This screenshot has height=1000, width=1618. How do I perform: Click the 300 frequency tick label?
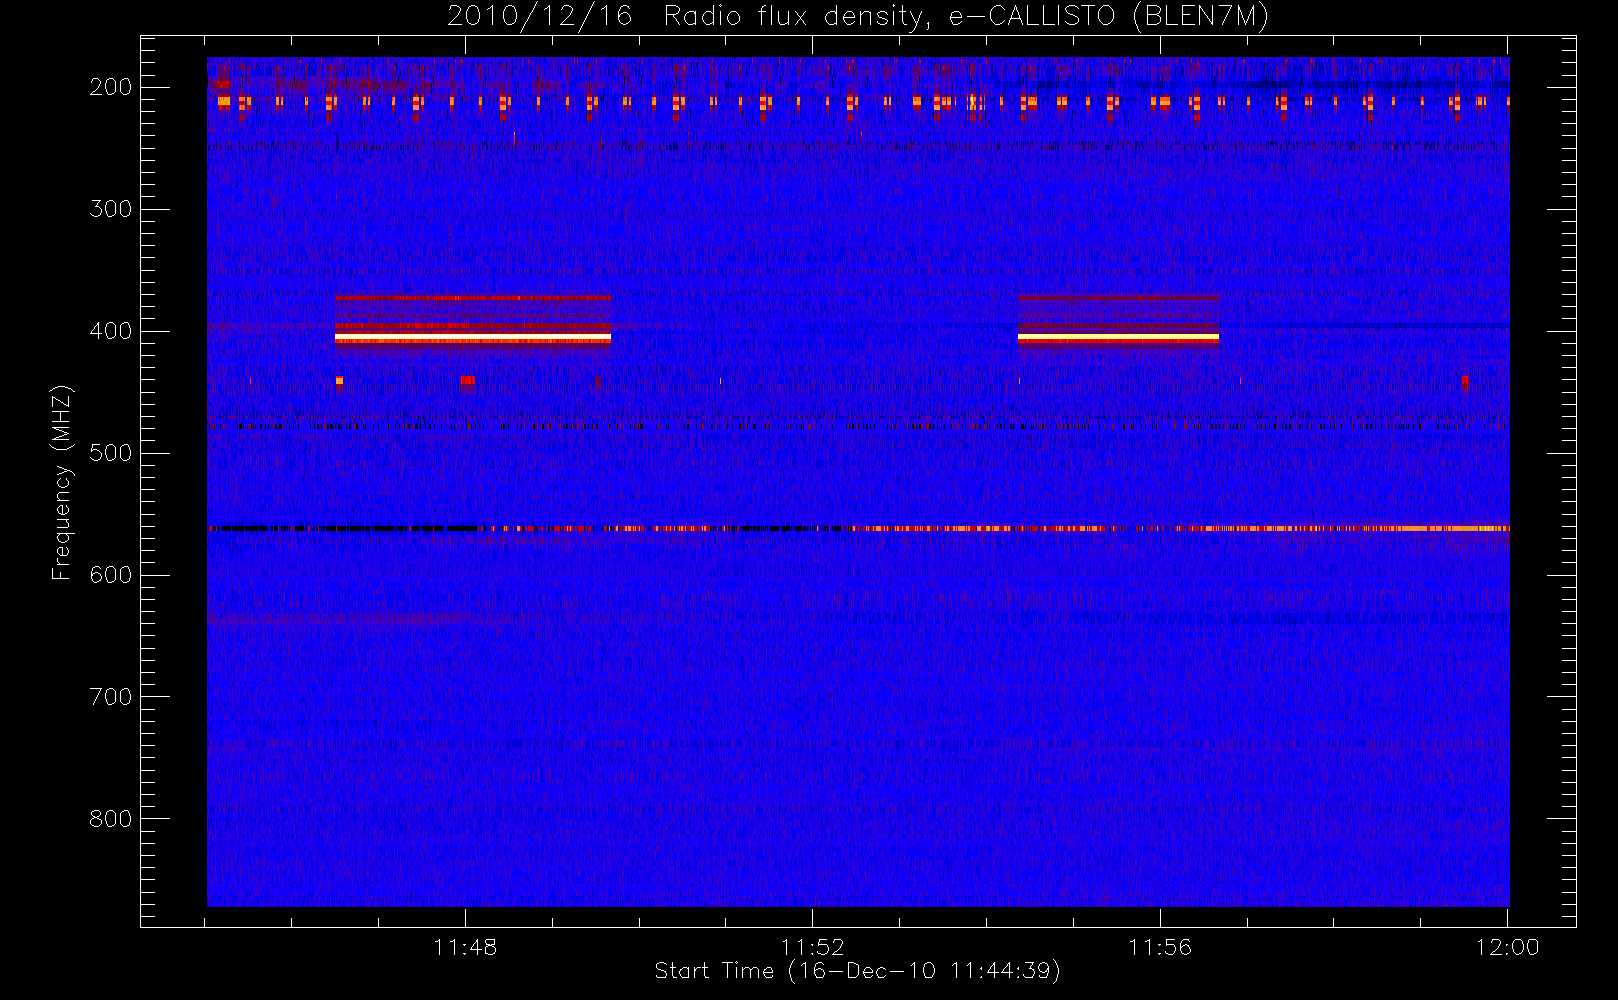coord(111,209)
